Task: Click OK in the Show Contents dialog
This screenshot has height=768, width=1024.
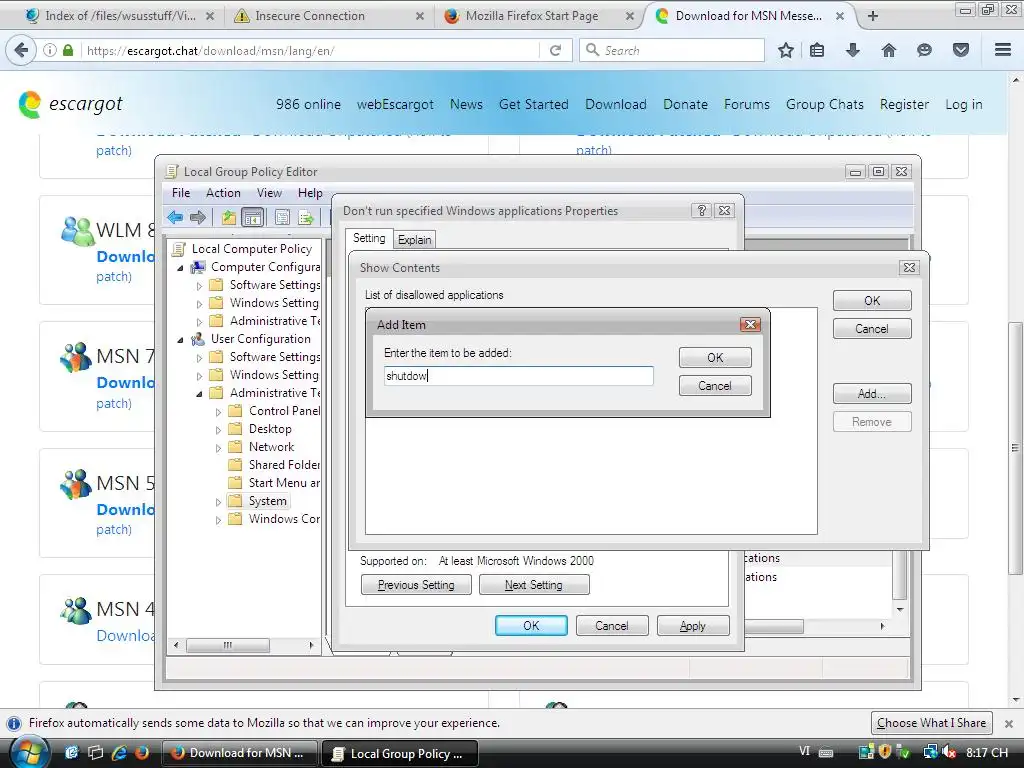Action: 872,300
